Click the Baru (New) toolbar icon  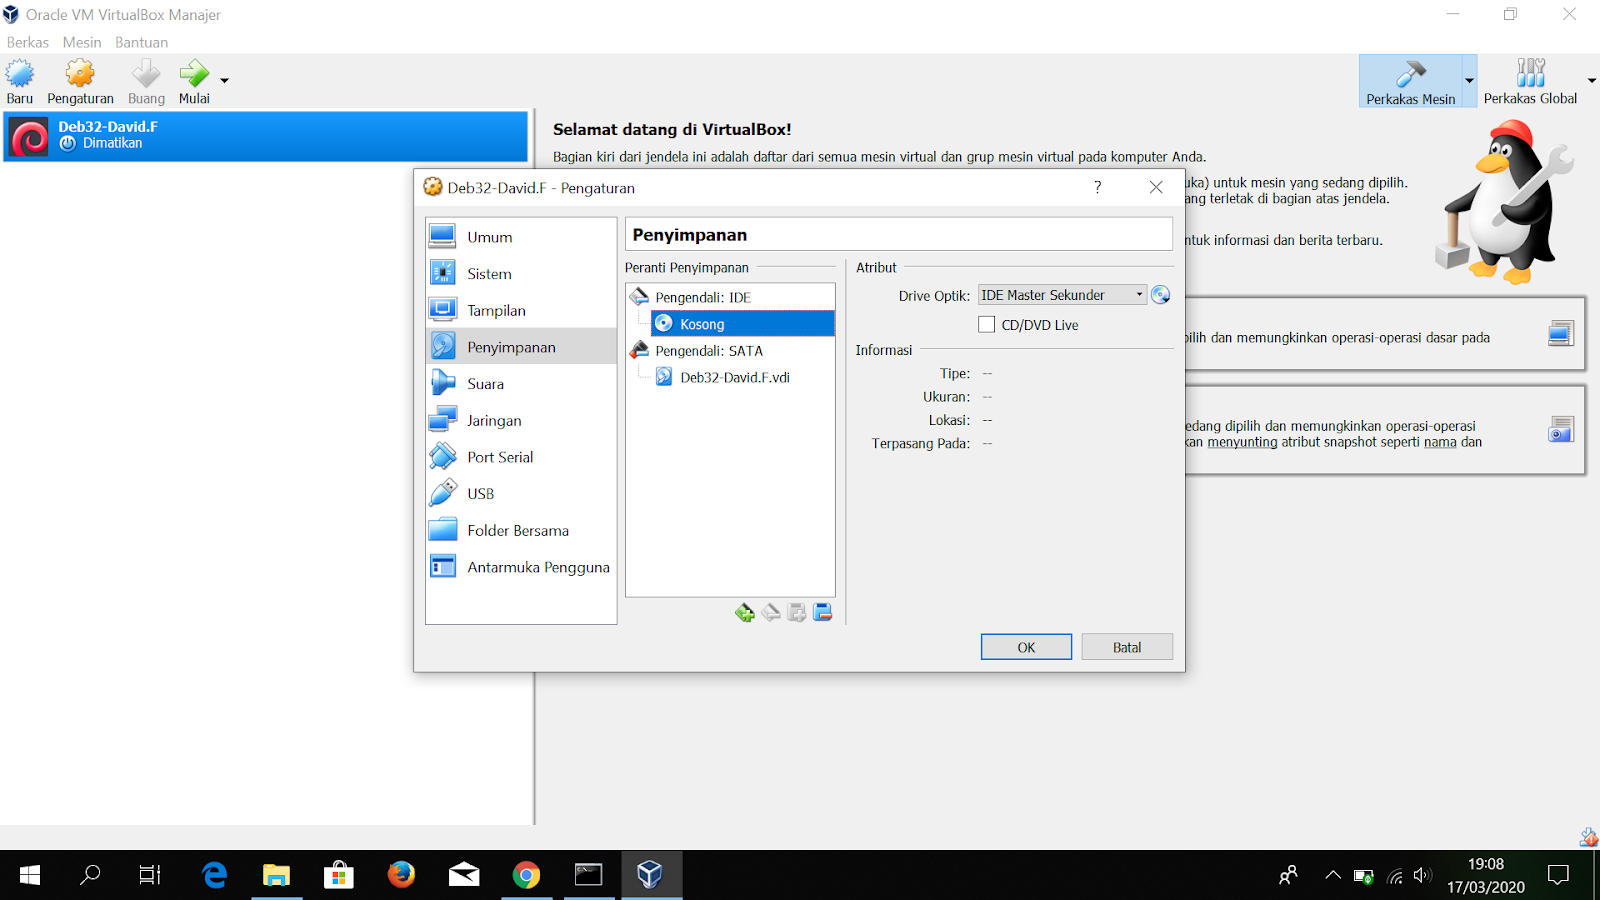[20, 81]
